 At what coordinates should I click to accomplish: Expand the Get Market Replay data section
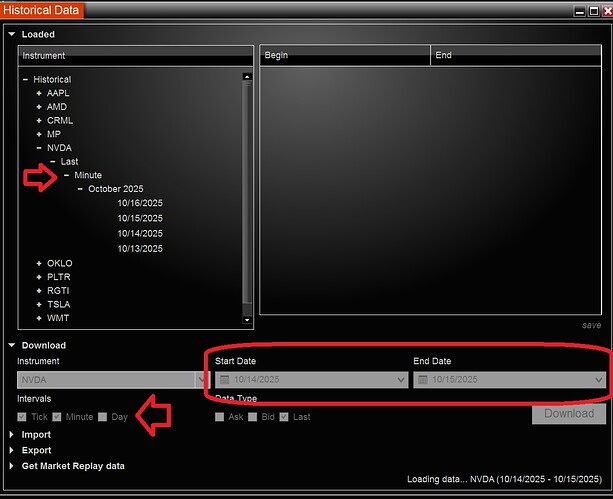[x=12, y=466]
